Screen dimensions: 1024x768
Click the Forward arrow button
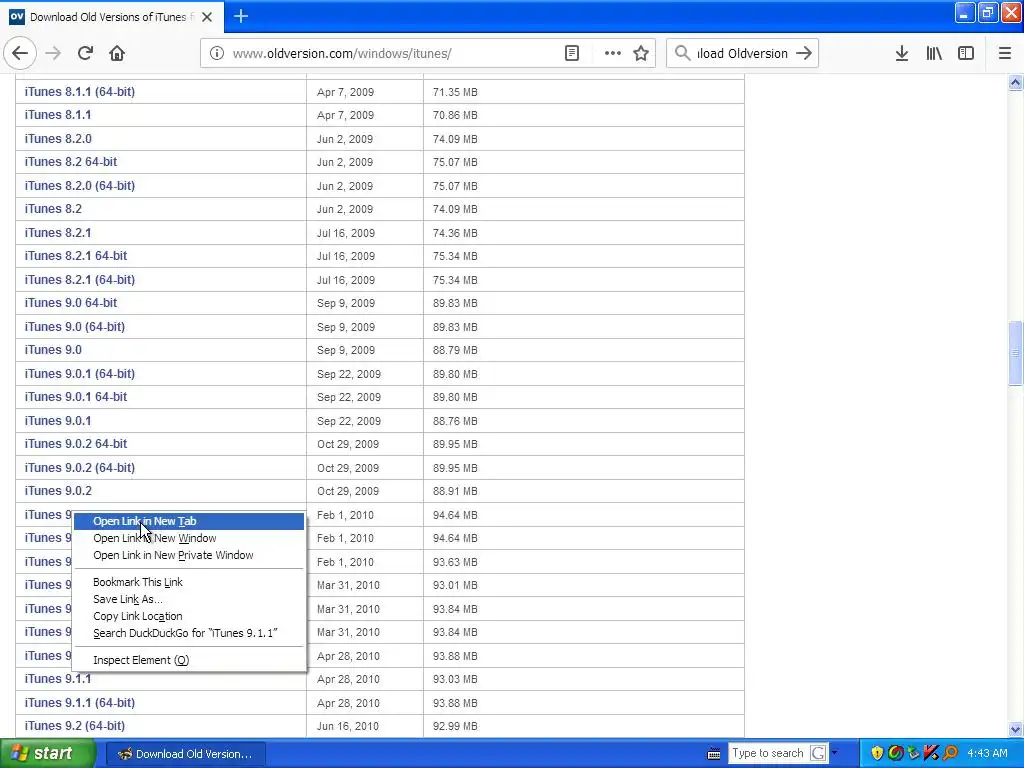(53, 54)
